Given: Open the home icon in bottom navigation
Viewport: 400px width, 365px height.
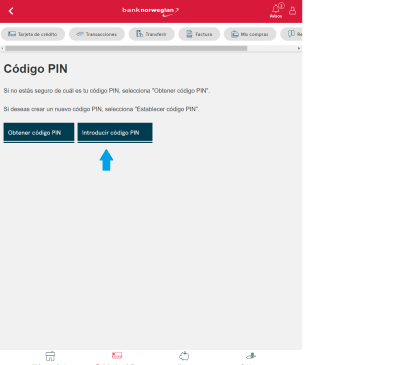Looking at the screenshot, I should tap(50, 356).
